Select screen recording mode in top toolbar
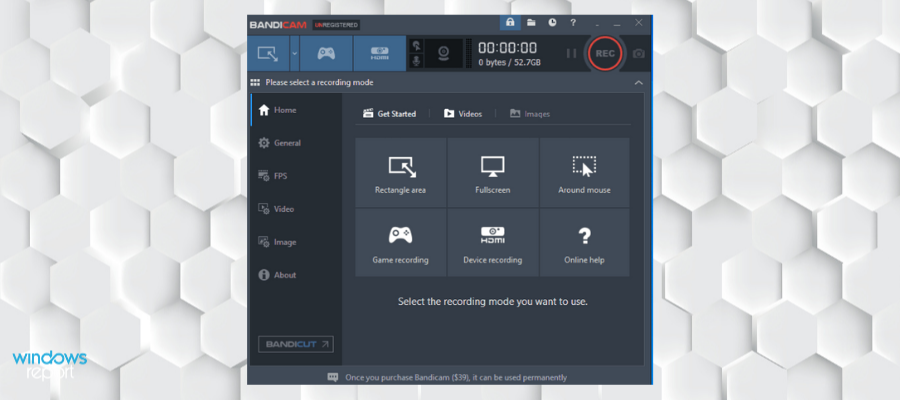 (x=269, y=53)
